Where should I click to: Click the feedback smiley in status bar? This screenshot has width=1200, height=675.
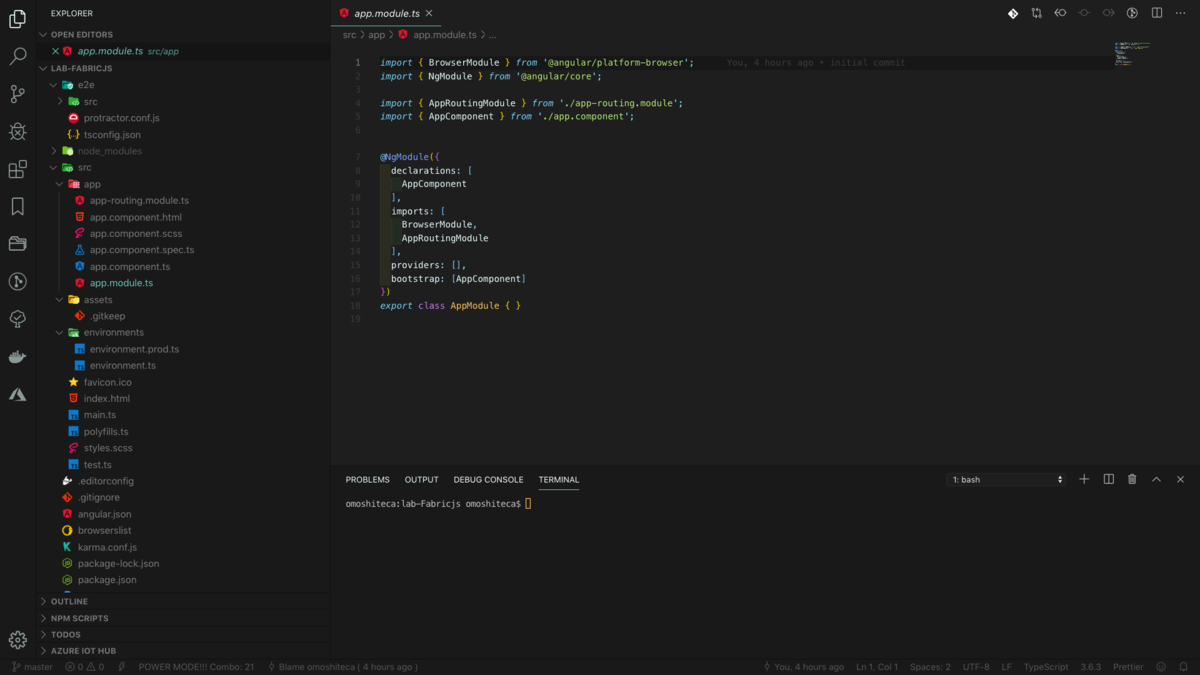(1161, 667)
